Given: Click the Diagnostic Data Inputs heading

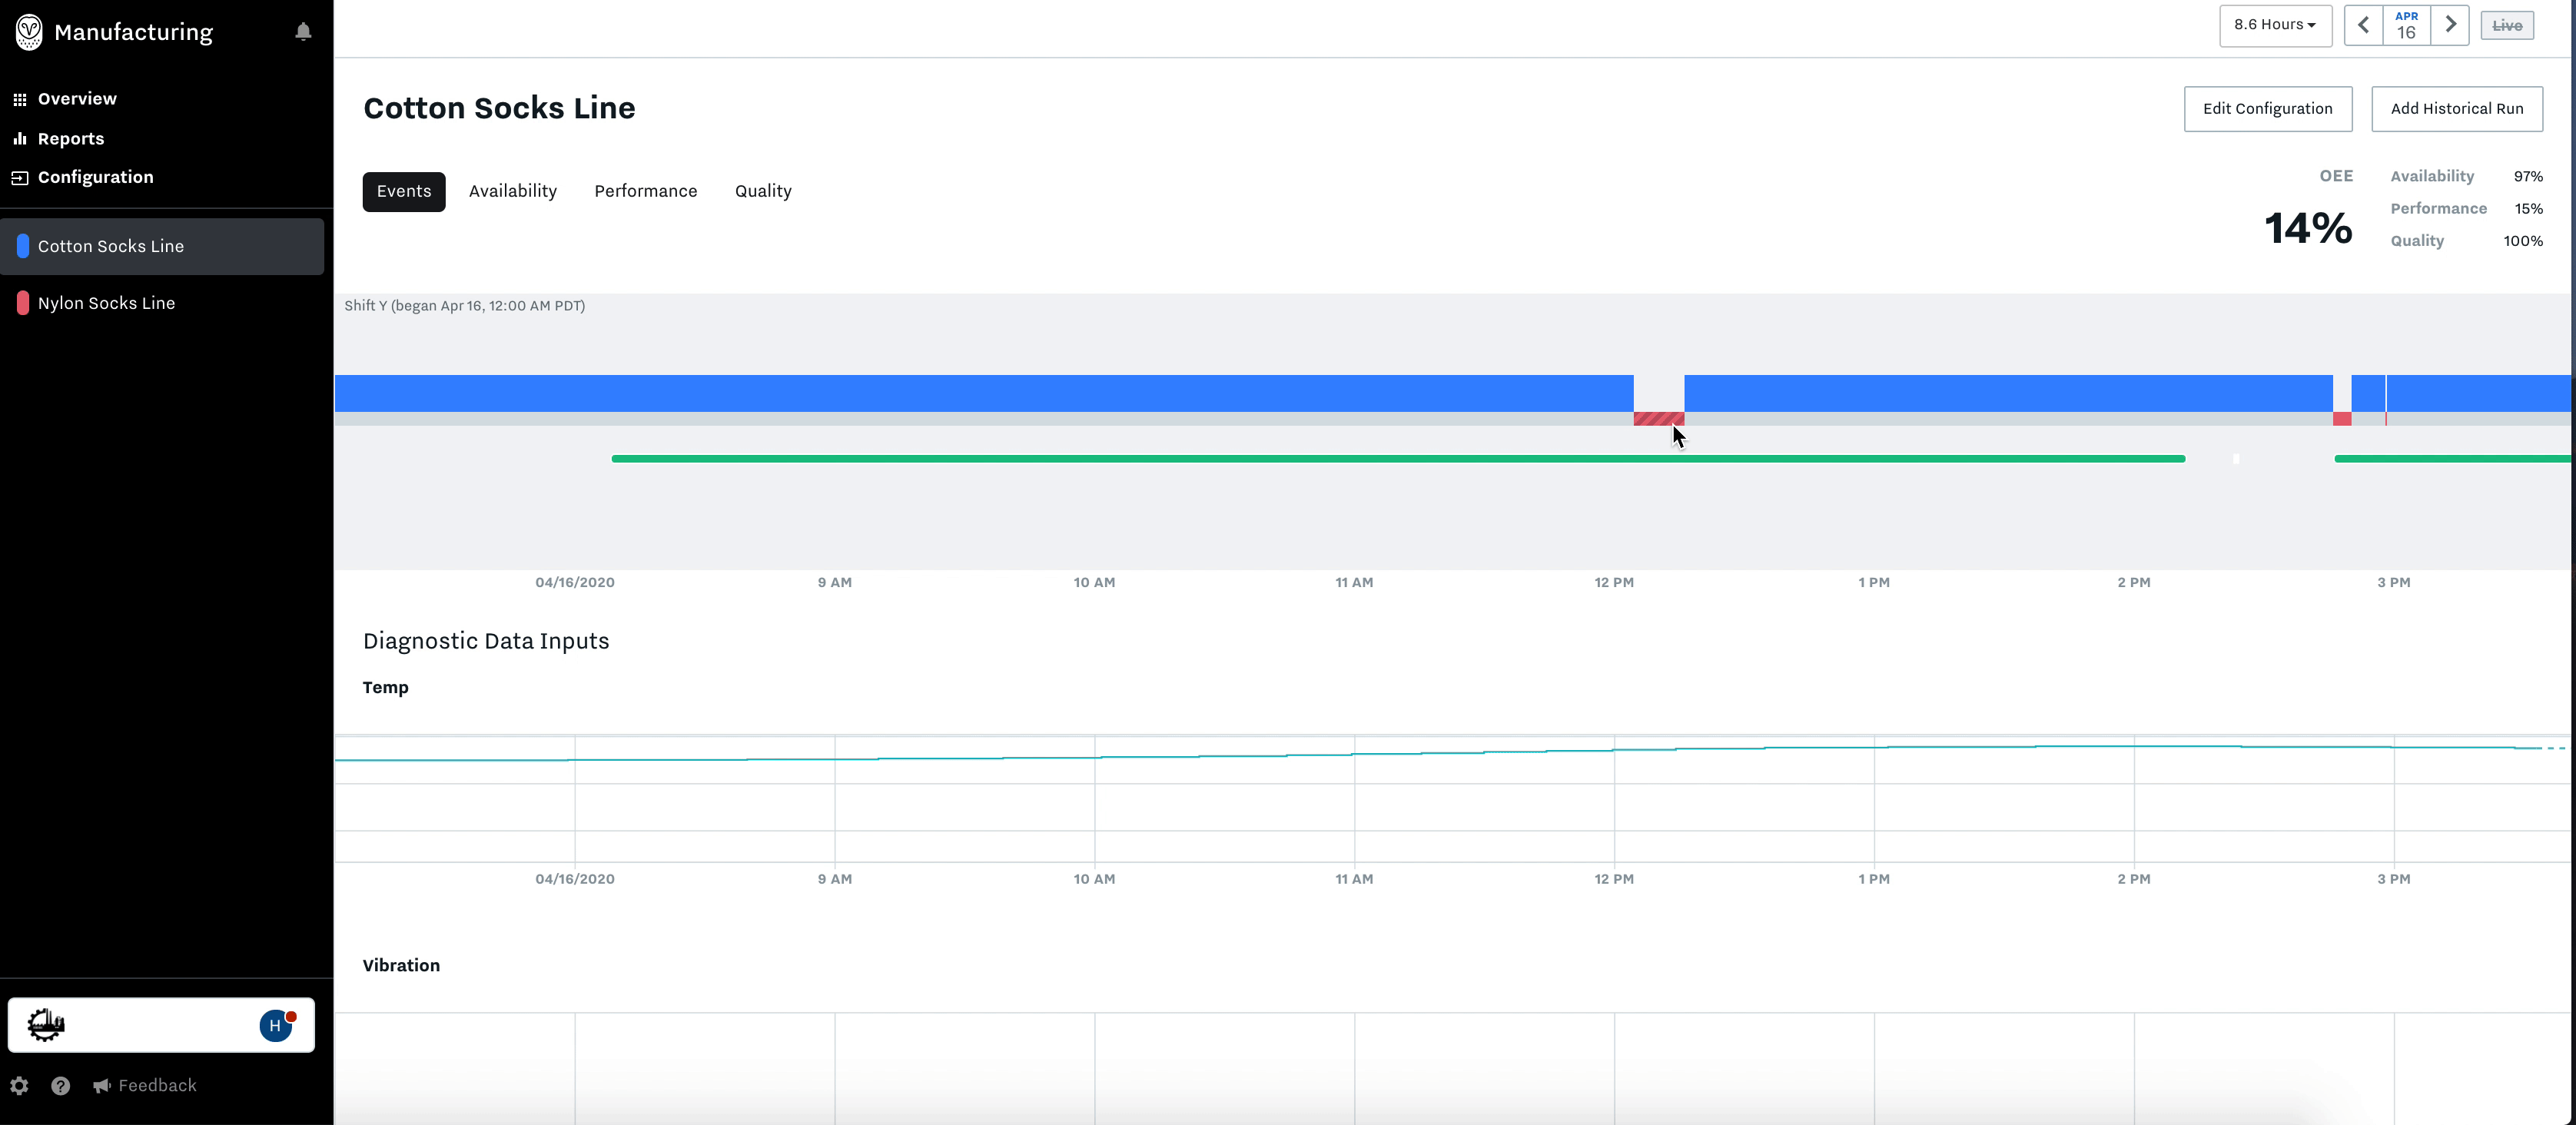Looking at the screenshot, I should (x=486, y=641).
